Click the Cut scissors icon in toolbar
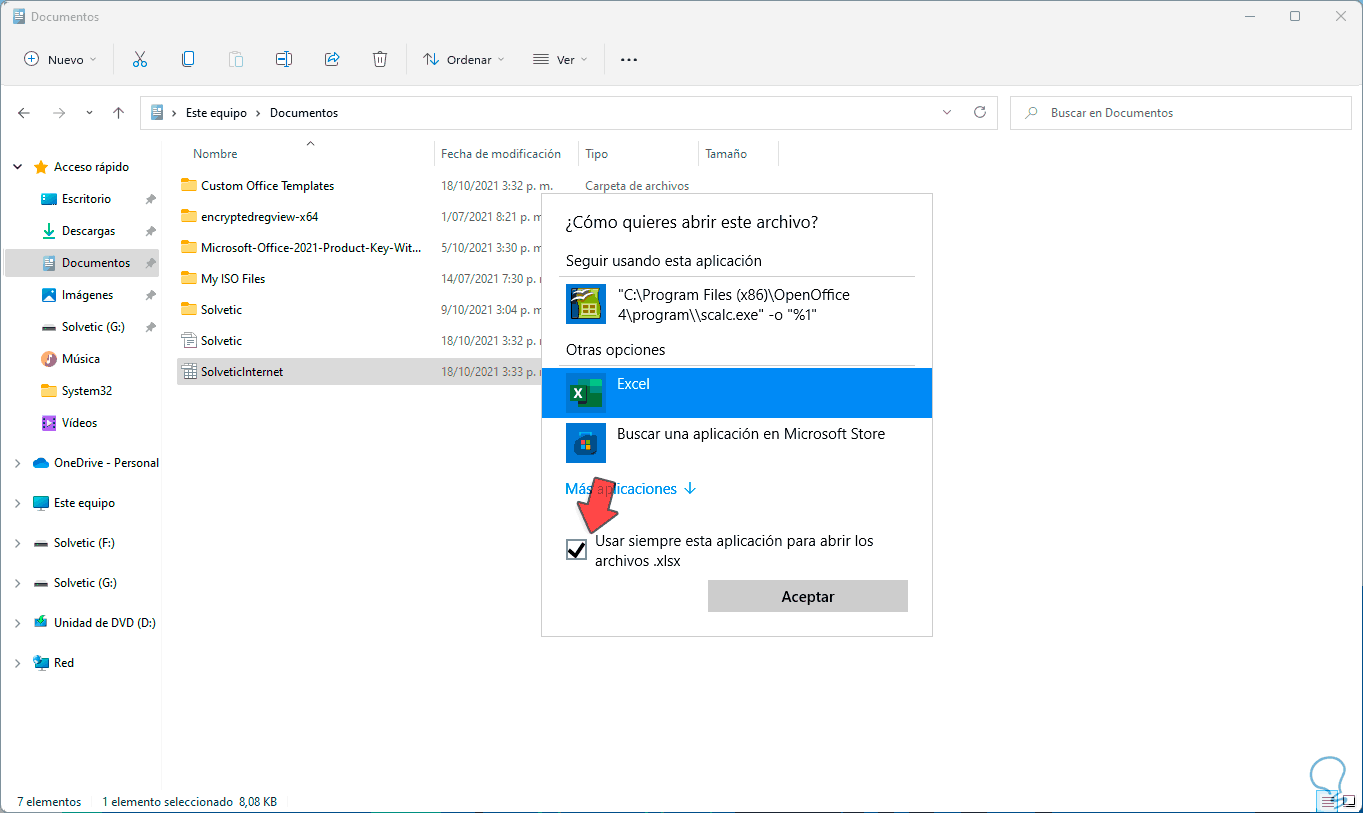 click(140, 60)
